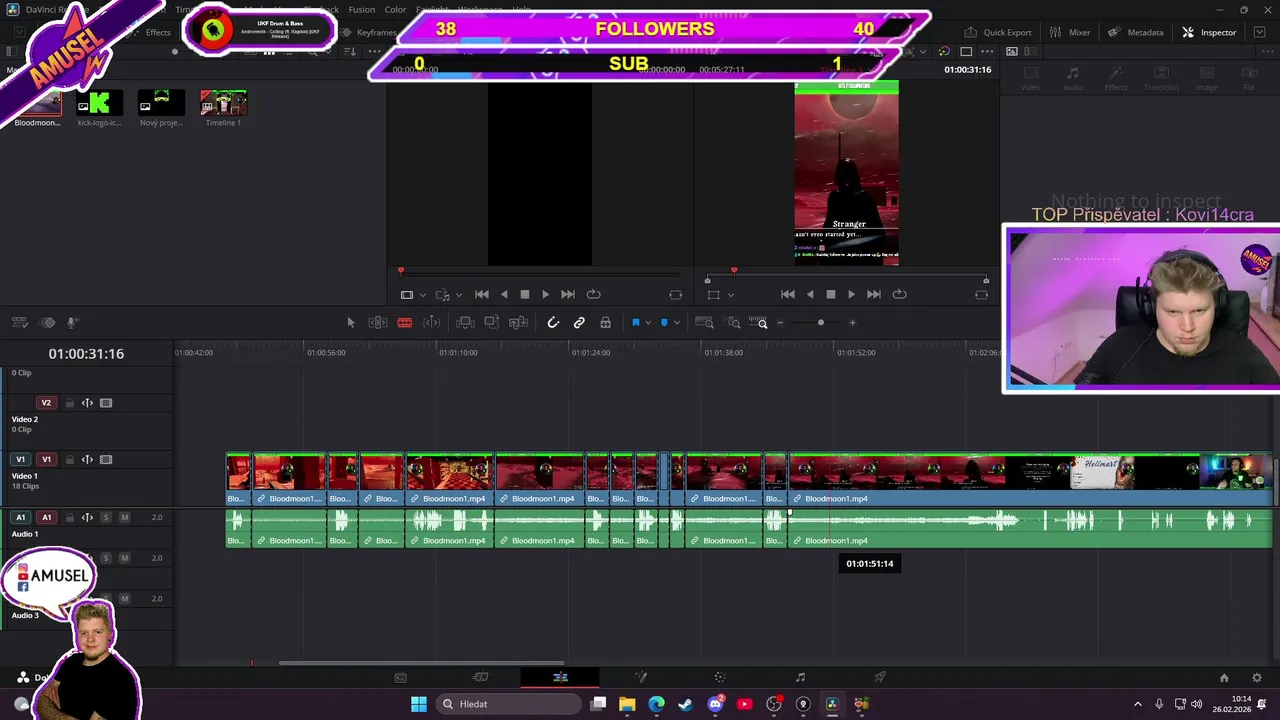Solo the Audio 1 track
The height and width of the screenshot is (720, 1280).
coord(106,517)
